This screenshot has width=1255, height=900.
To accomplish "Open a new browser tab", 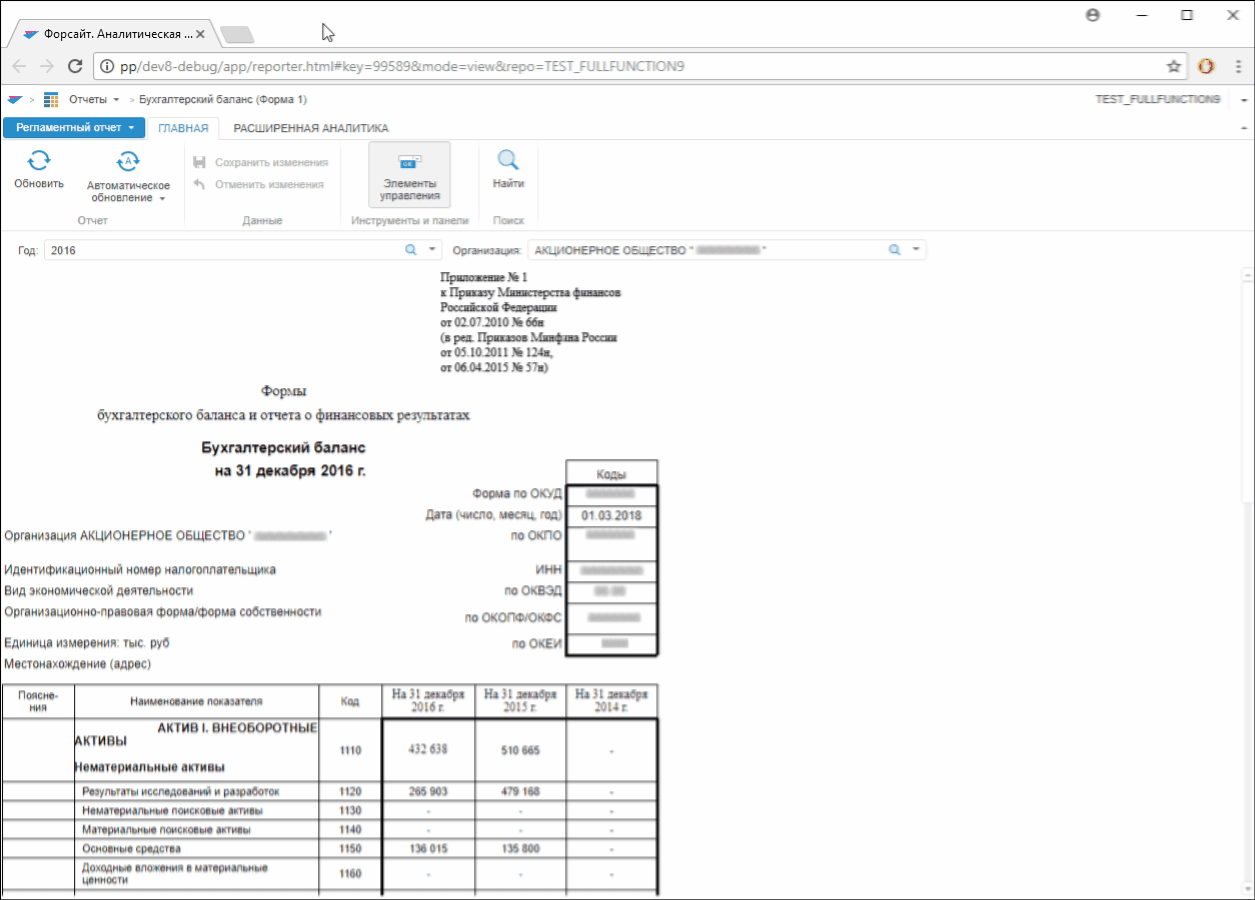I will 237,35.
